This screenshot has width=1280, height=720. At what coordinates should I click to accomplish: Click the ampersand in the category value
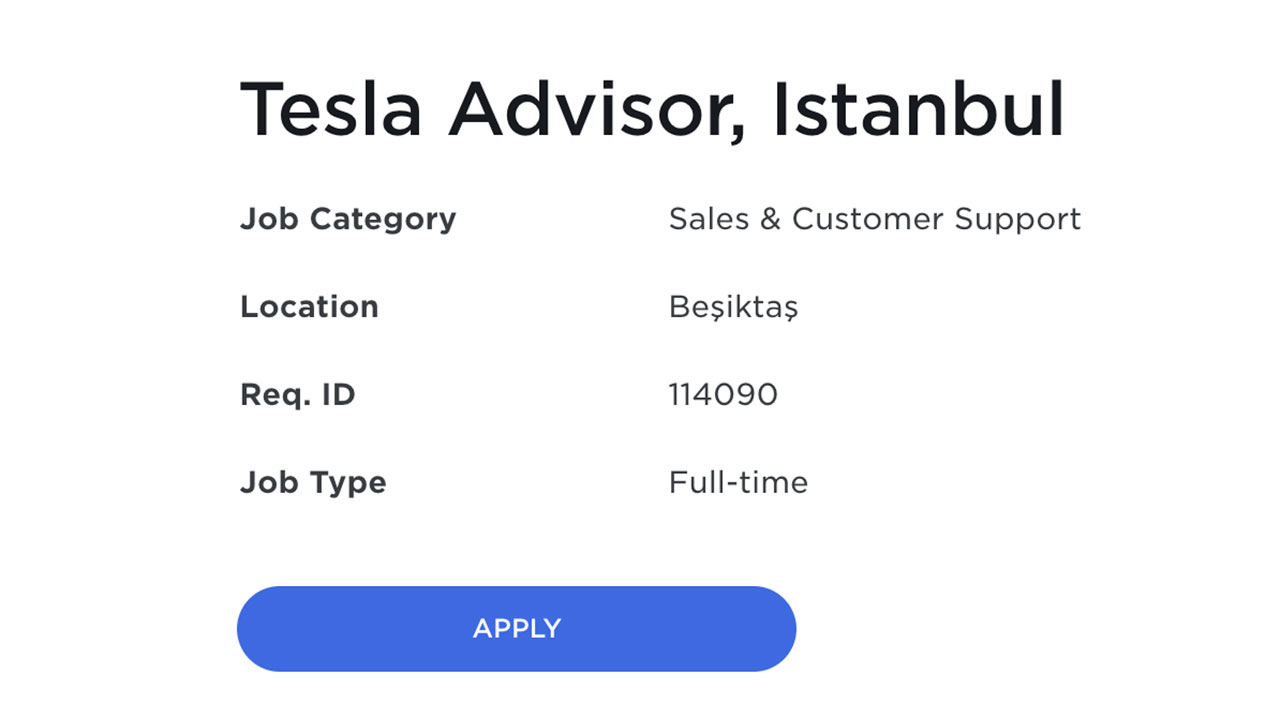pyautogui.click(x=769, y=219)
